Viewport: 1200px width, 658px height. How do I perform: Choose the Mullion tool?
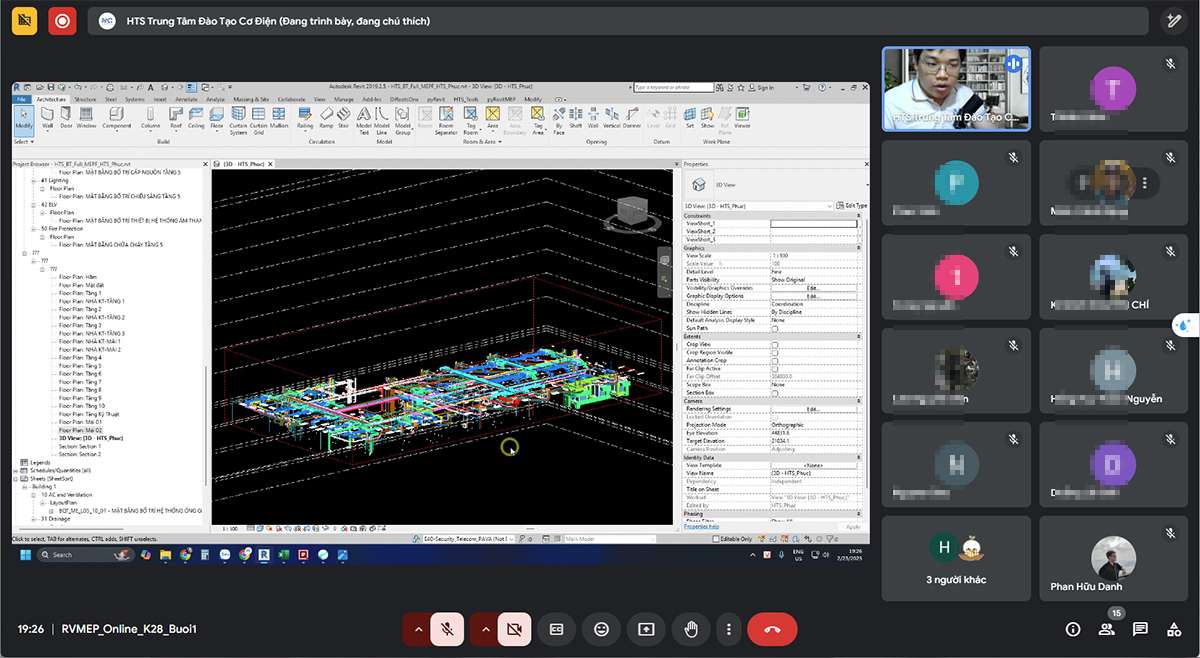[x=279, y=119]
